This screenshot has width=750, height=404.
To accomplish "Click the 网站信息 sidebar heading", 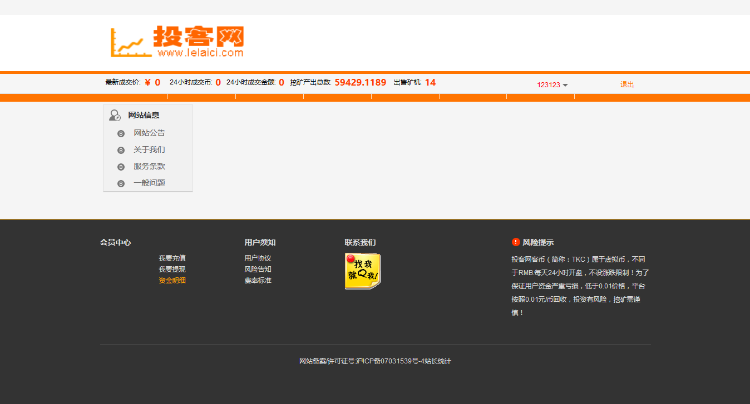I will 143,115.
